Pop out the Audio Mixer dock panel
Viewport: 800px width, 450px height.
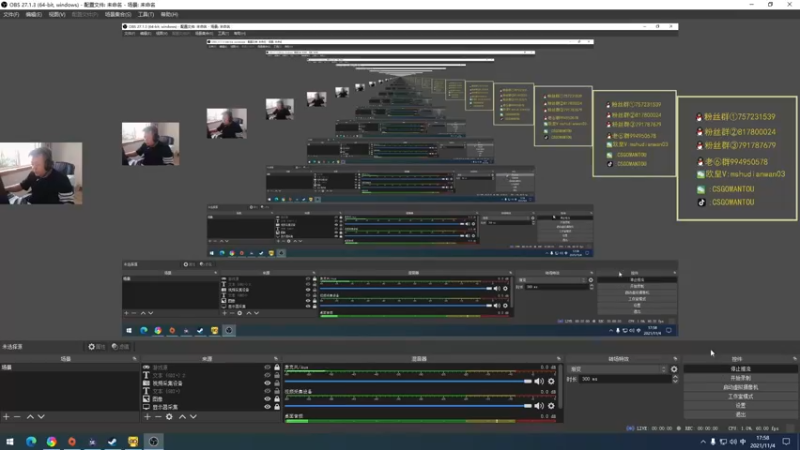coord(559,359)
